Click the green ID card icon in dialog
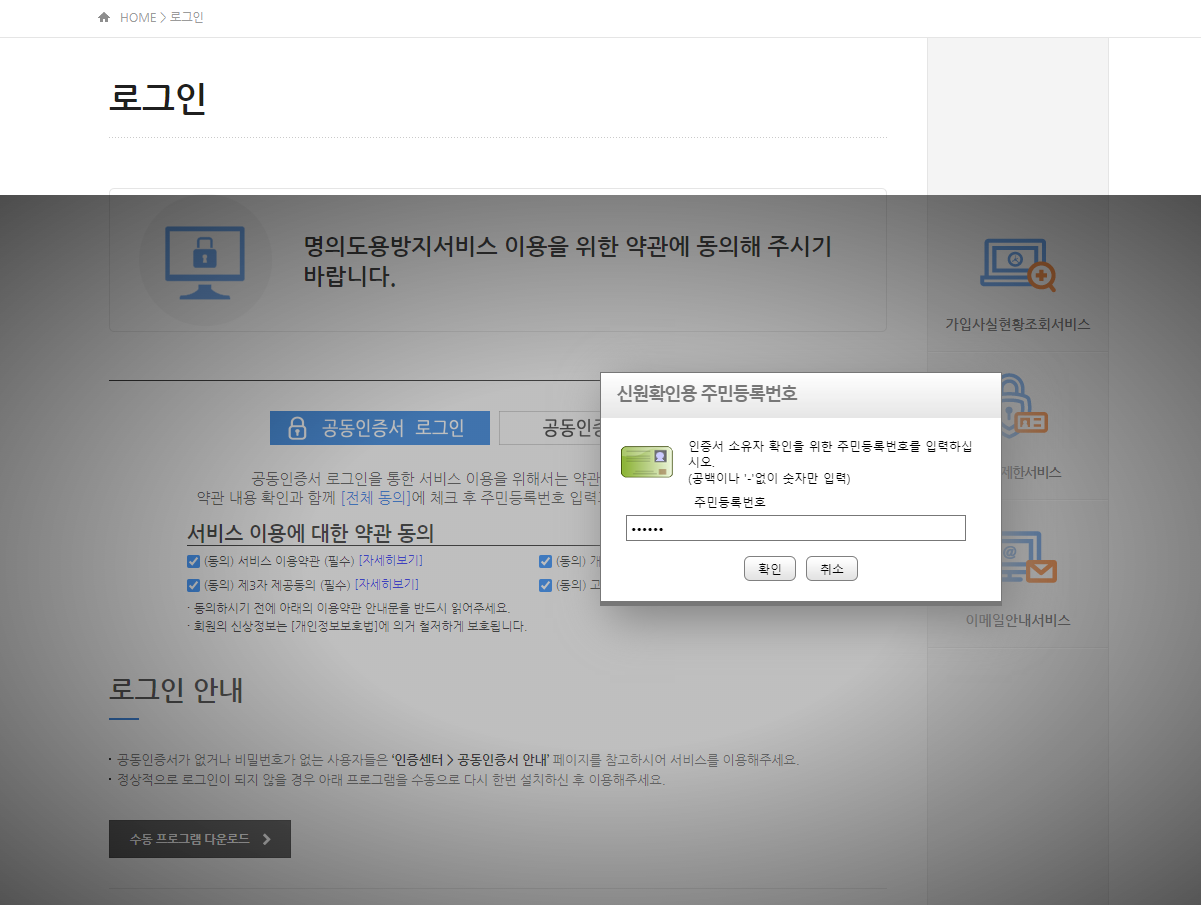This screenshot has width=1201, height=905. 646,461
